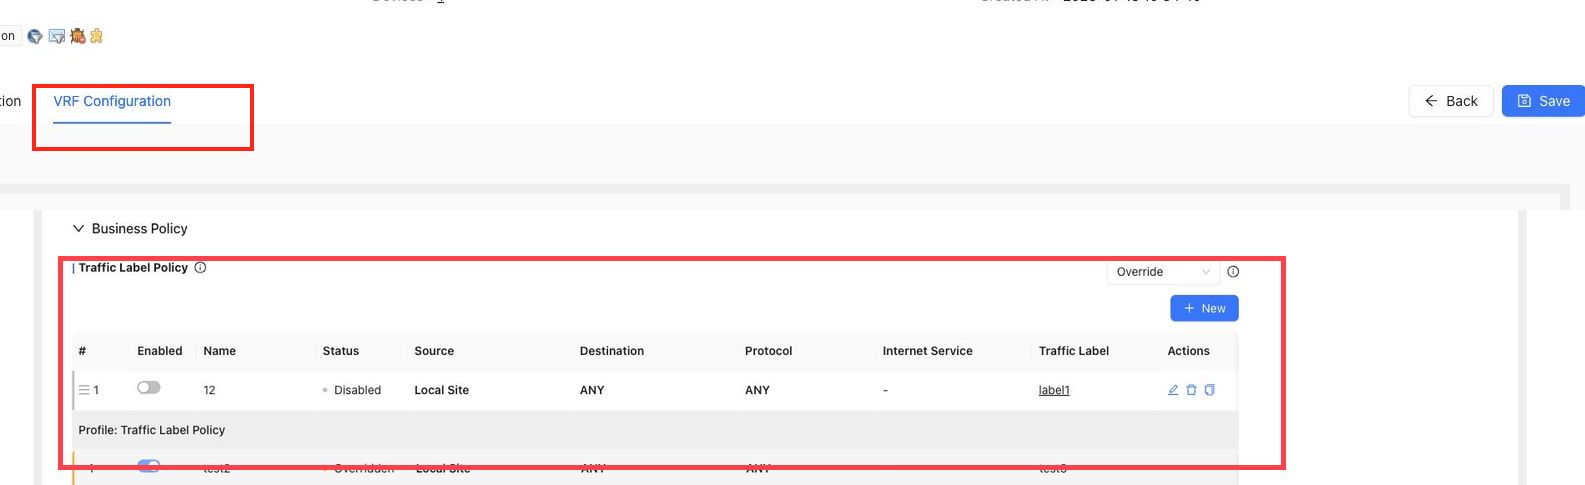This screenshot has width=1585, height=485.
Task: Add a New traffic label policy
Action: coord(1204,308)
